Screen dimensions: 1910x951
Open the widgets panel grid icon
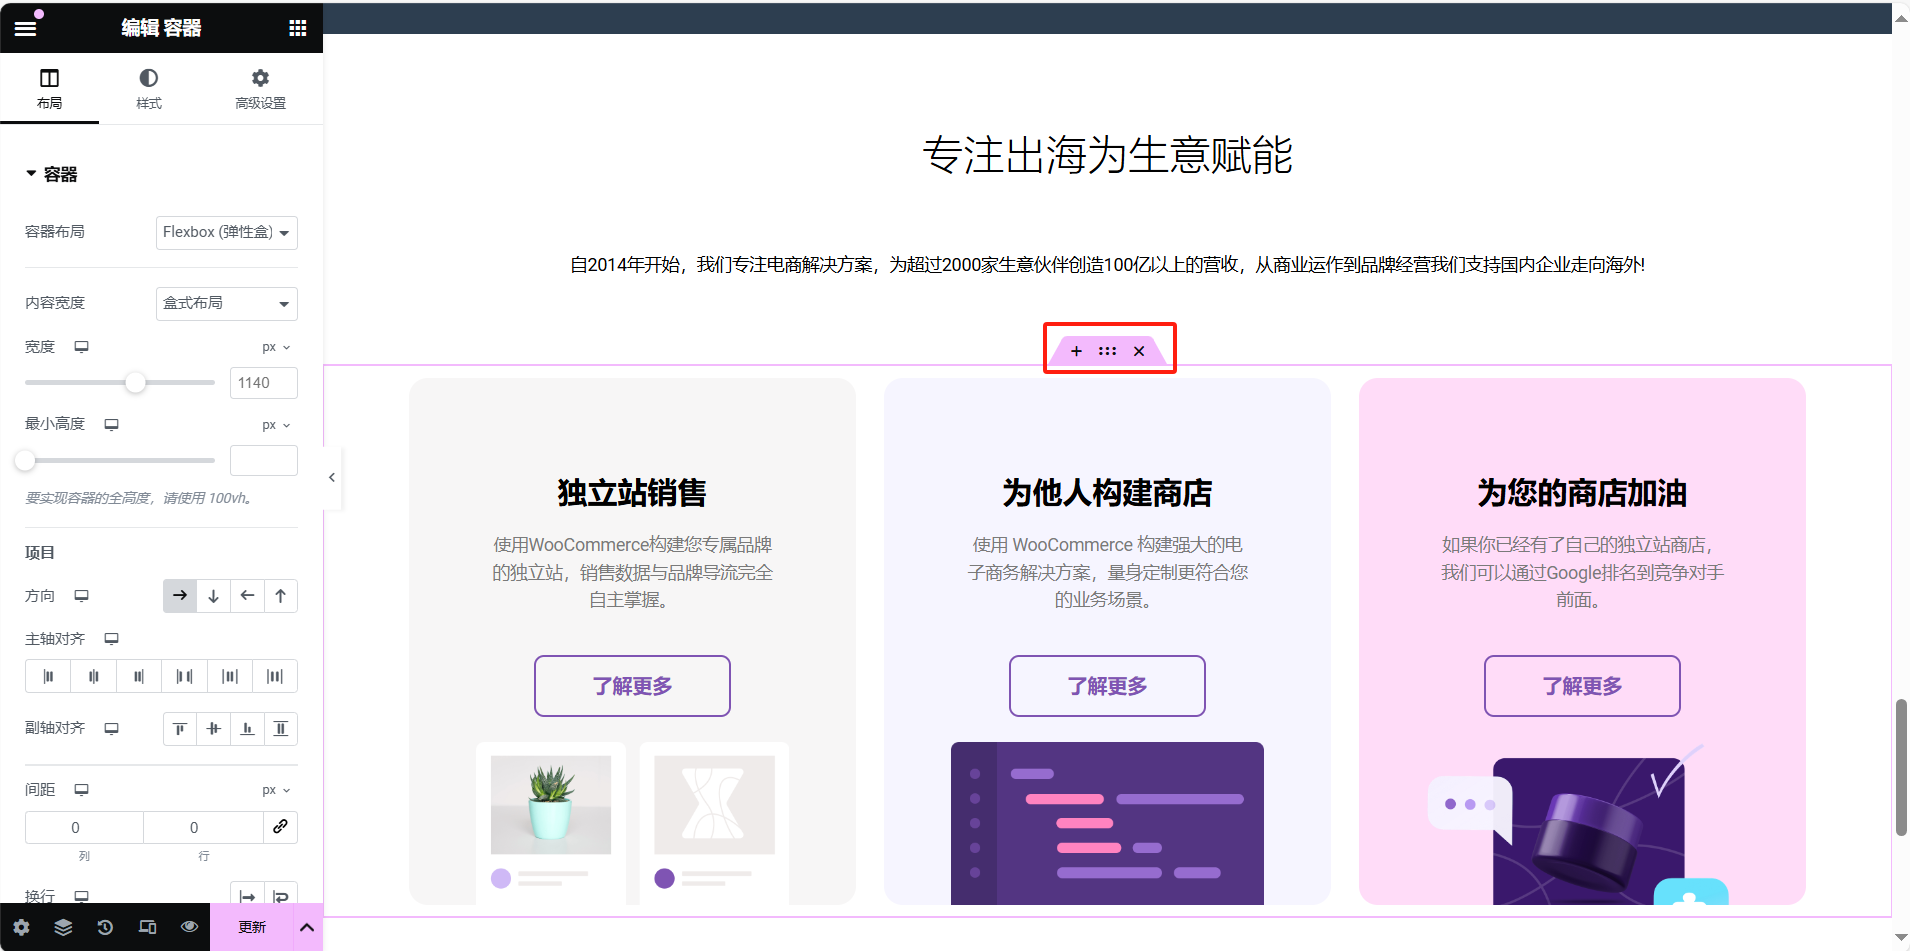click(x=297, y=27)
